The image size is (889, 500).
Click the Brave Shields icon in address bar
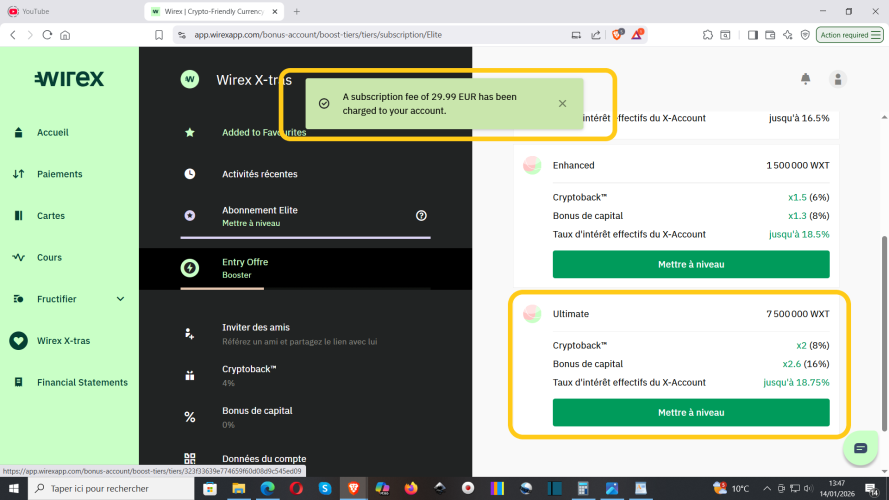(617, 34)
